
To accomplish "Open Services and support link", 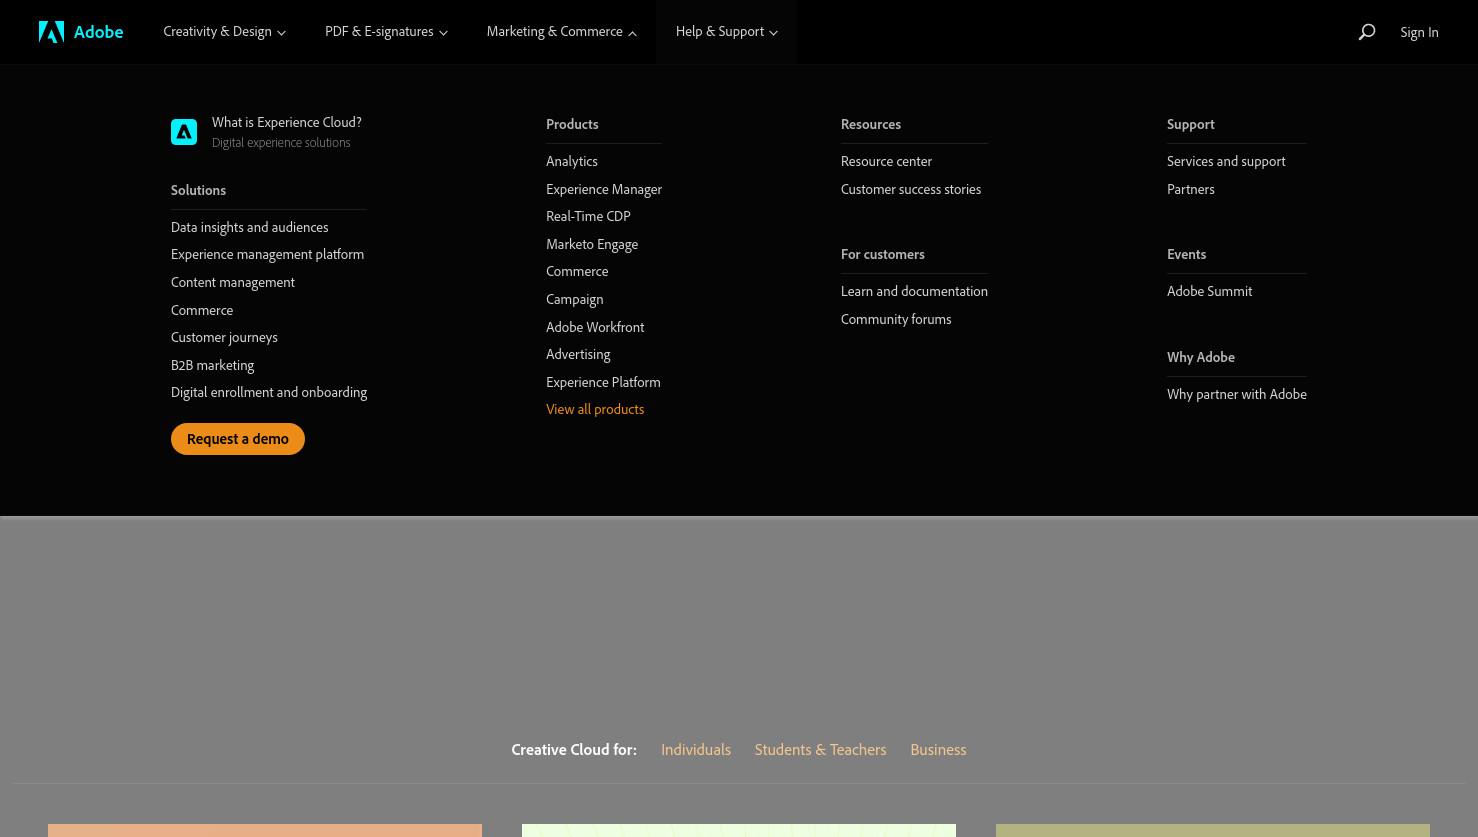I will [x=1226, y=161].
